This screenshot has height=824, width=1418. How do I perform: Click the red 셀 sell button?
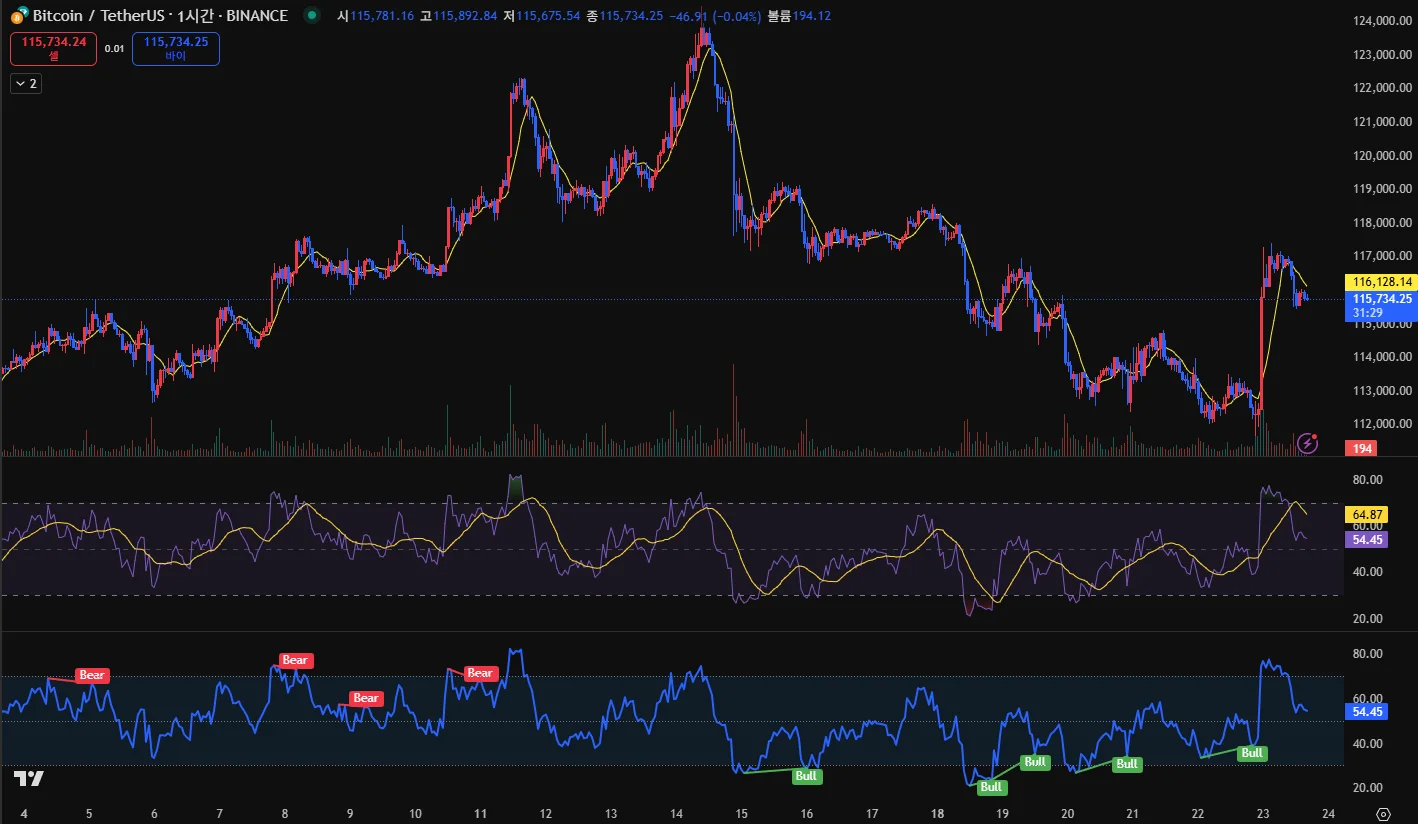(54, 48)
